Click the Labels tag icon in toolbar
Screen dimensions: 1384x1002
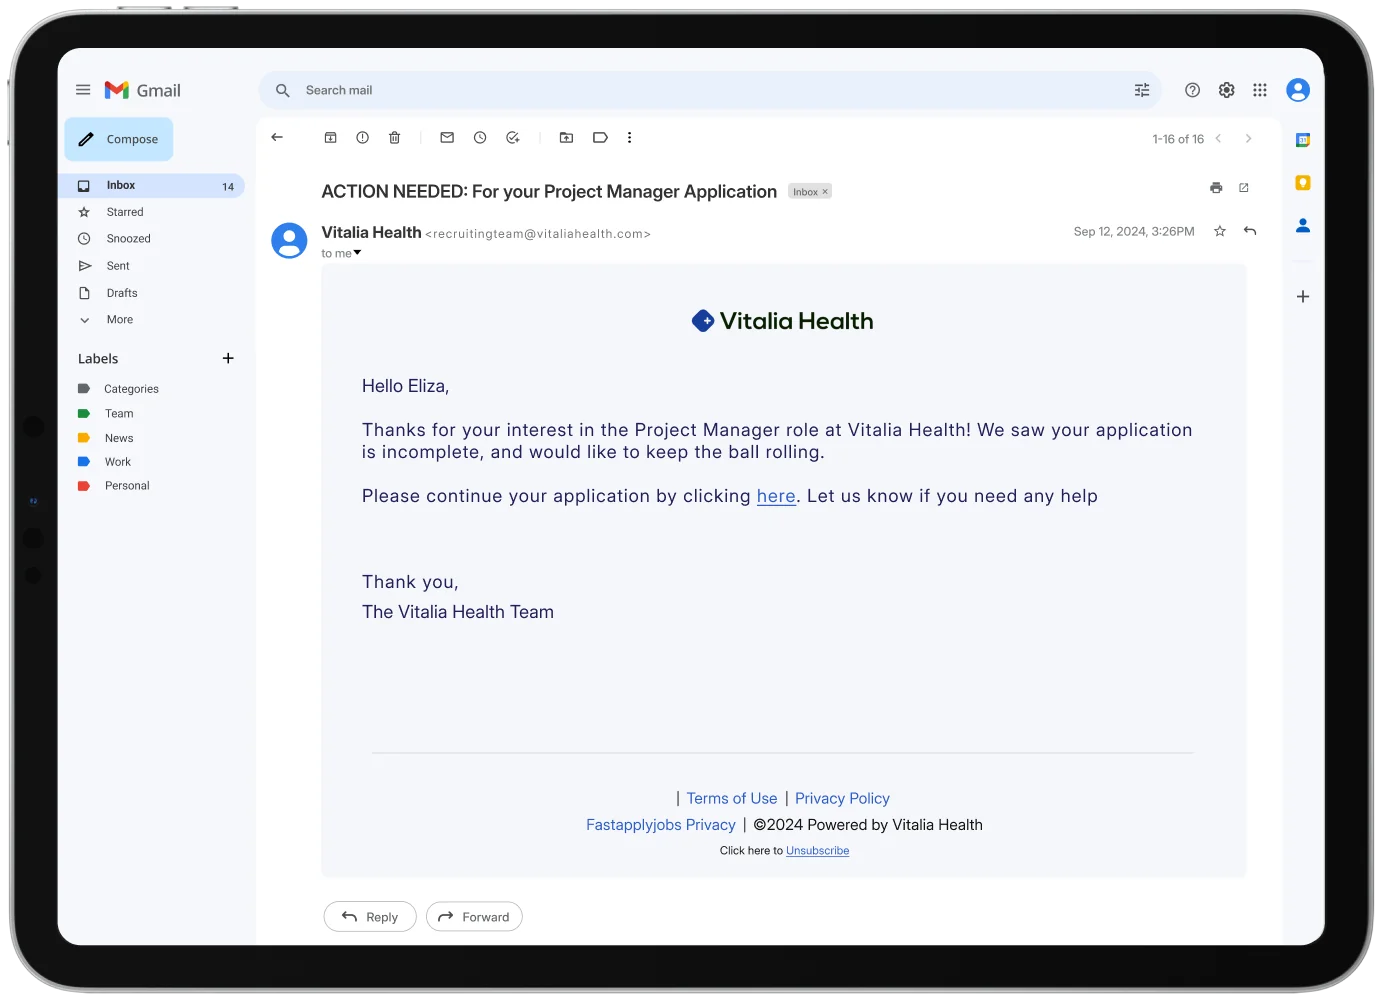click(600, 138)
